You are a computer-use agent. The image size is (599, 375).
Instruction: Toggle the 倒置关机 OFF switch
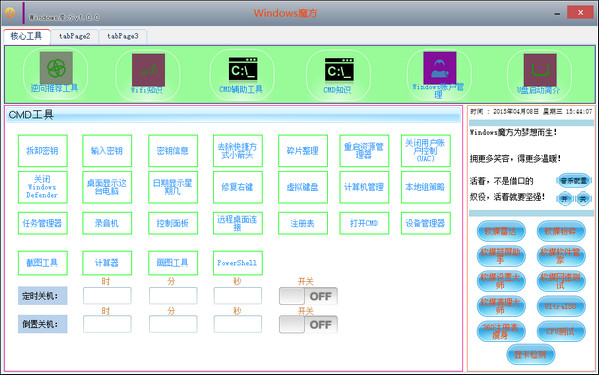pos(308,325)
